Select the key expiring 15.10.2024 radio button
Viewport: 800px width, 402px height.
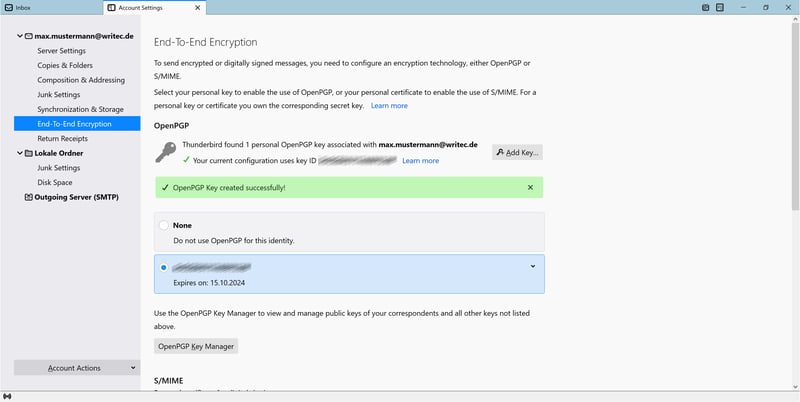(163, 267)
